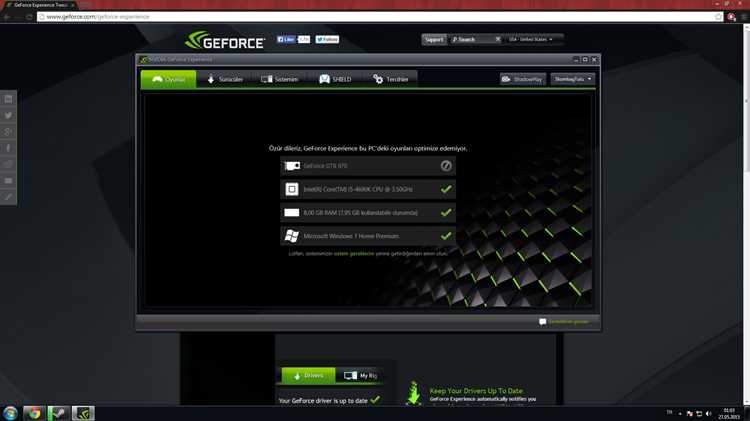Click the Windows logo in OS row
This screenshot has width=750, height=421.
(x=292, y=236)
